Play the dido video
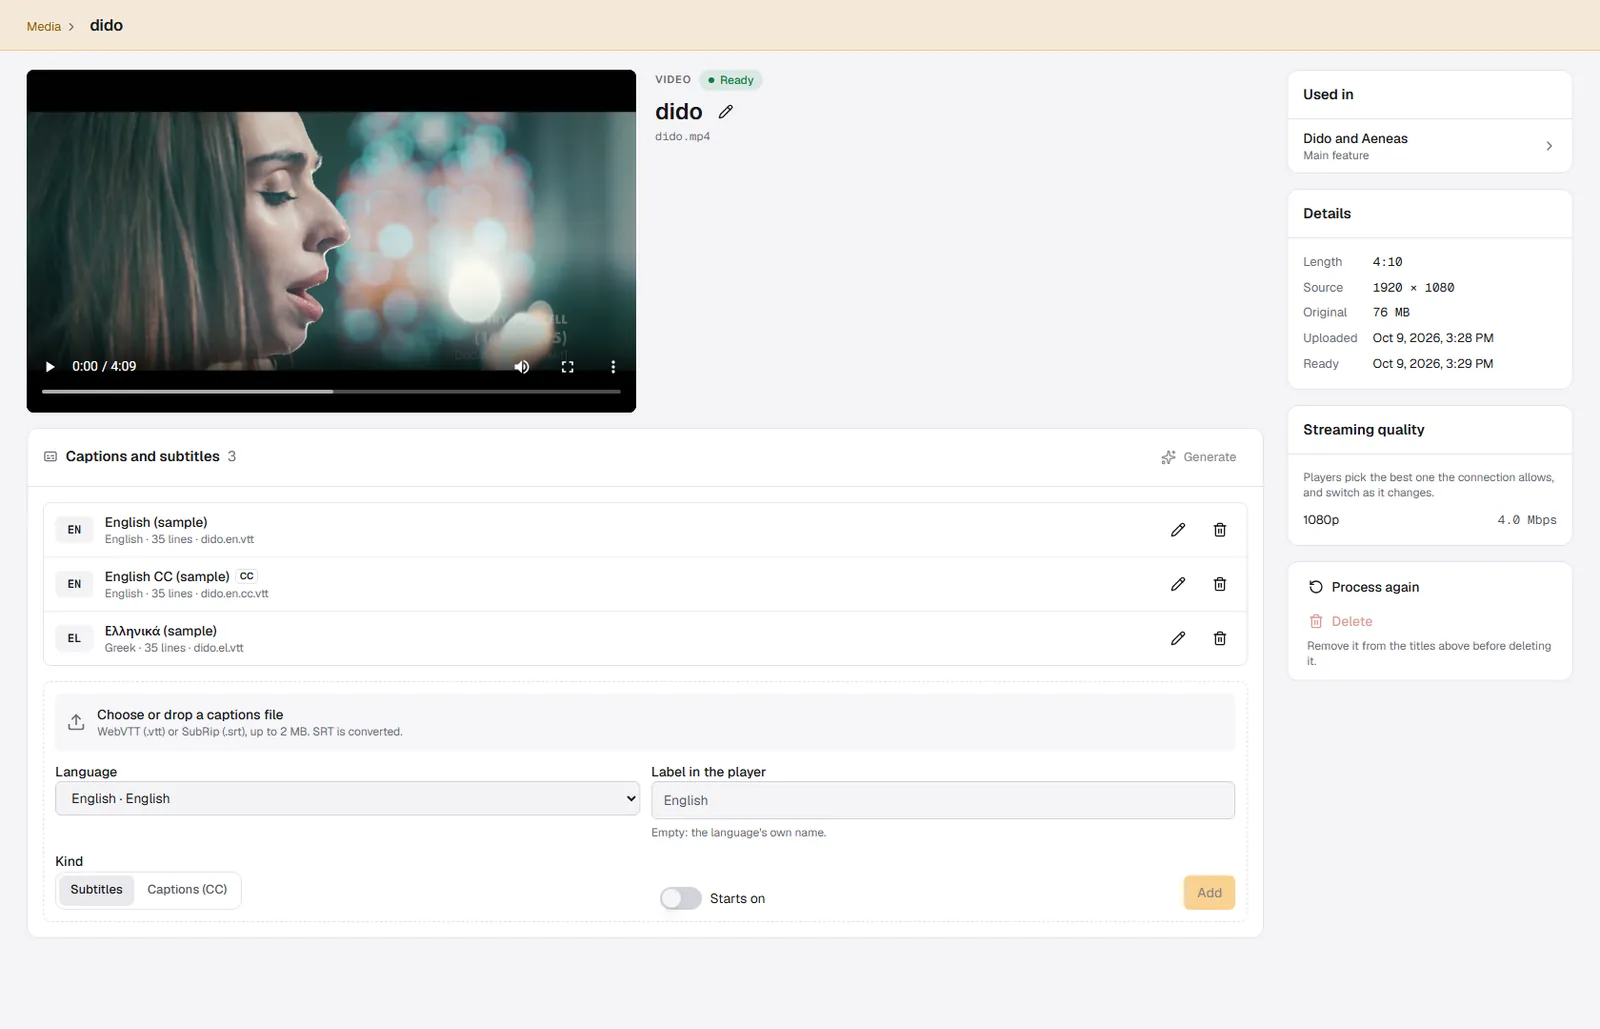Viewport: 1600px width, 1029px height. [50, 367]
